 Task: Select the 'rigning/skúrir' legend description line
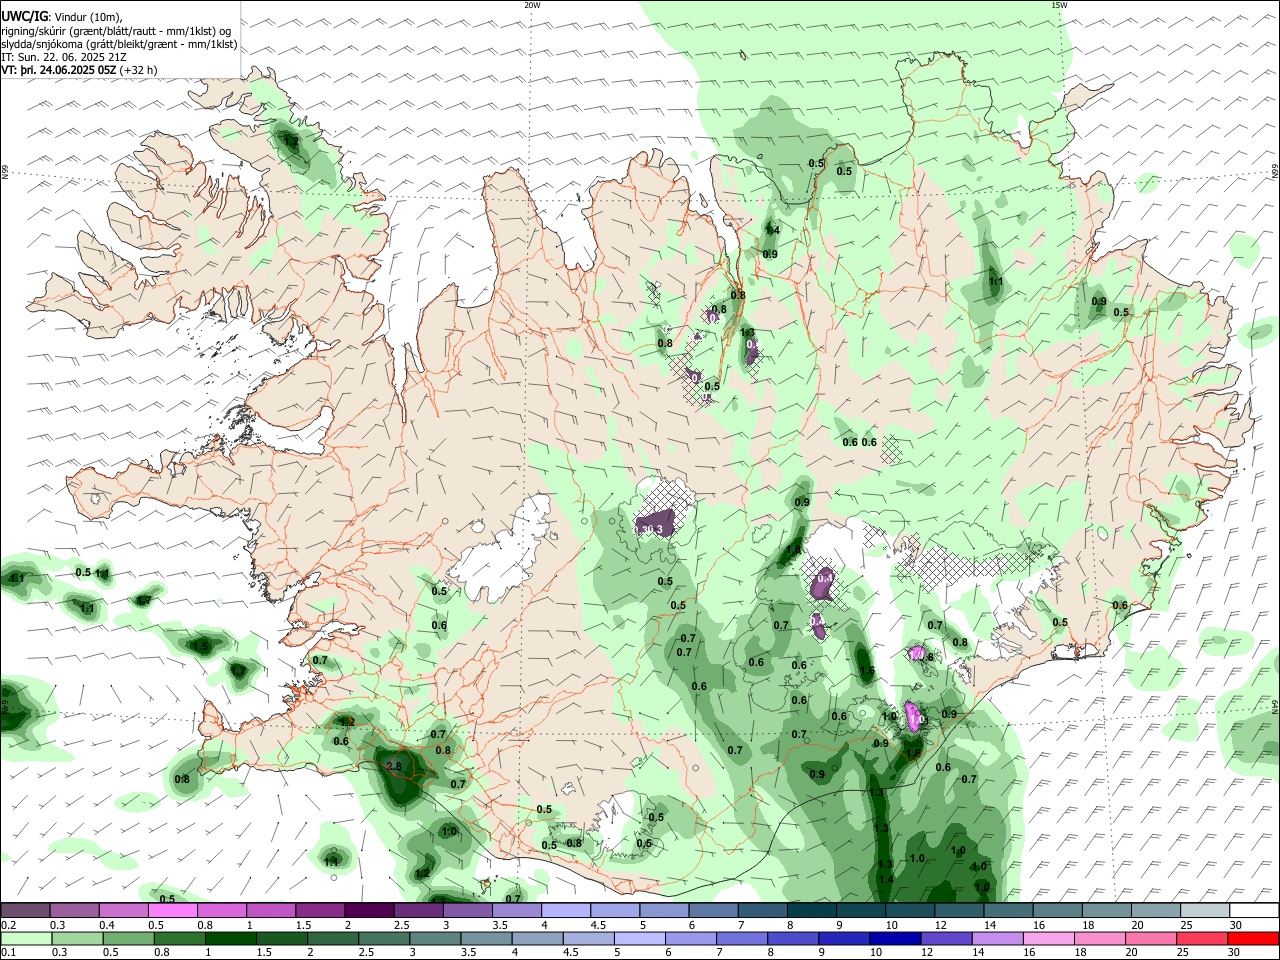click(x=116, y=31)
